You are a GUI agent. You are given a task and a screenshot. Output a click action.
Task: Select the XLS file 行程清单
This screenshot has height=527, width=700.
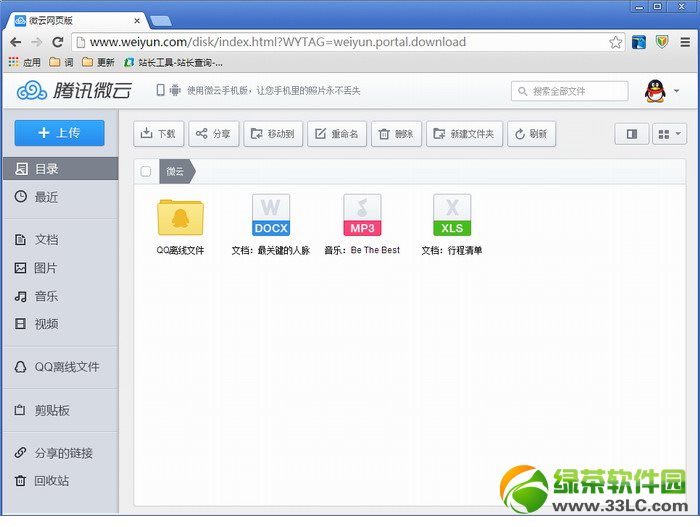(452, 215)
